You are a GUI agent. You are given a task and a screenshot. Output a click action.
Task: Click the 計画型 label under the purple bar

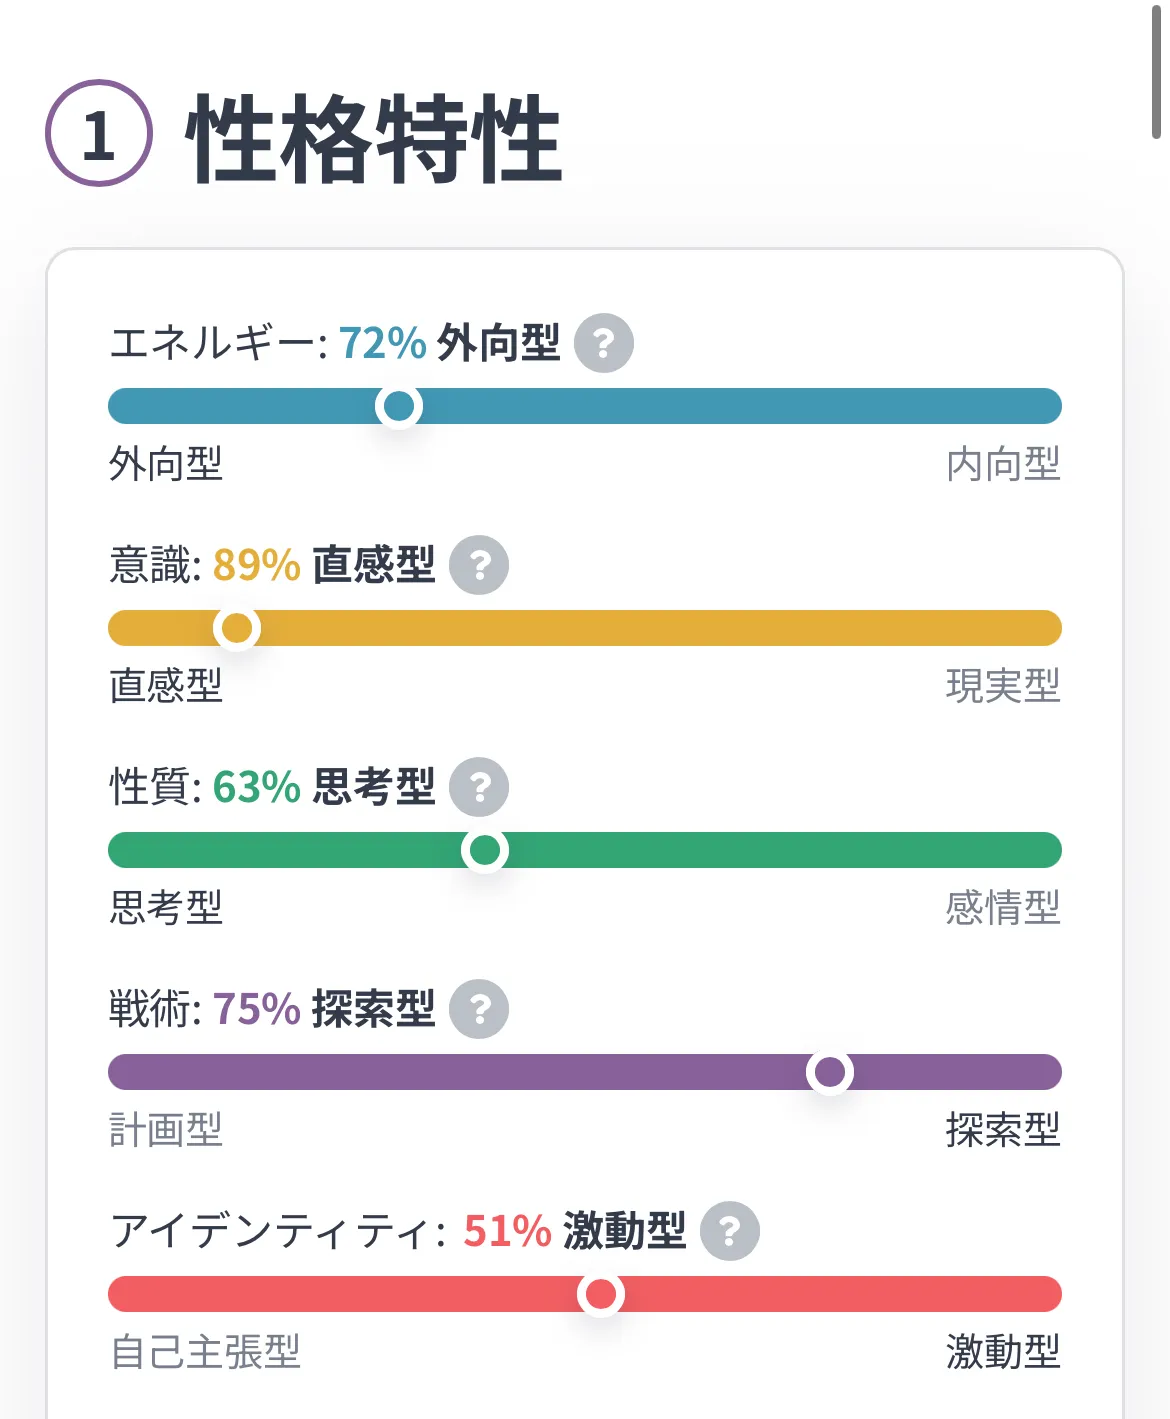coord(166,1130)
